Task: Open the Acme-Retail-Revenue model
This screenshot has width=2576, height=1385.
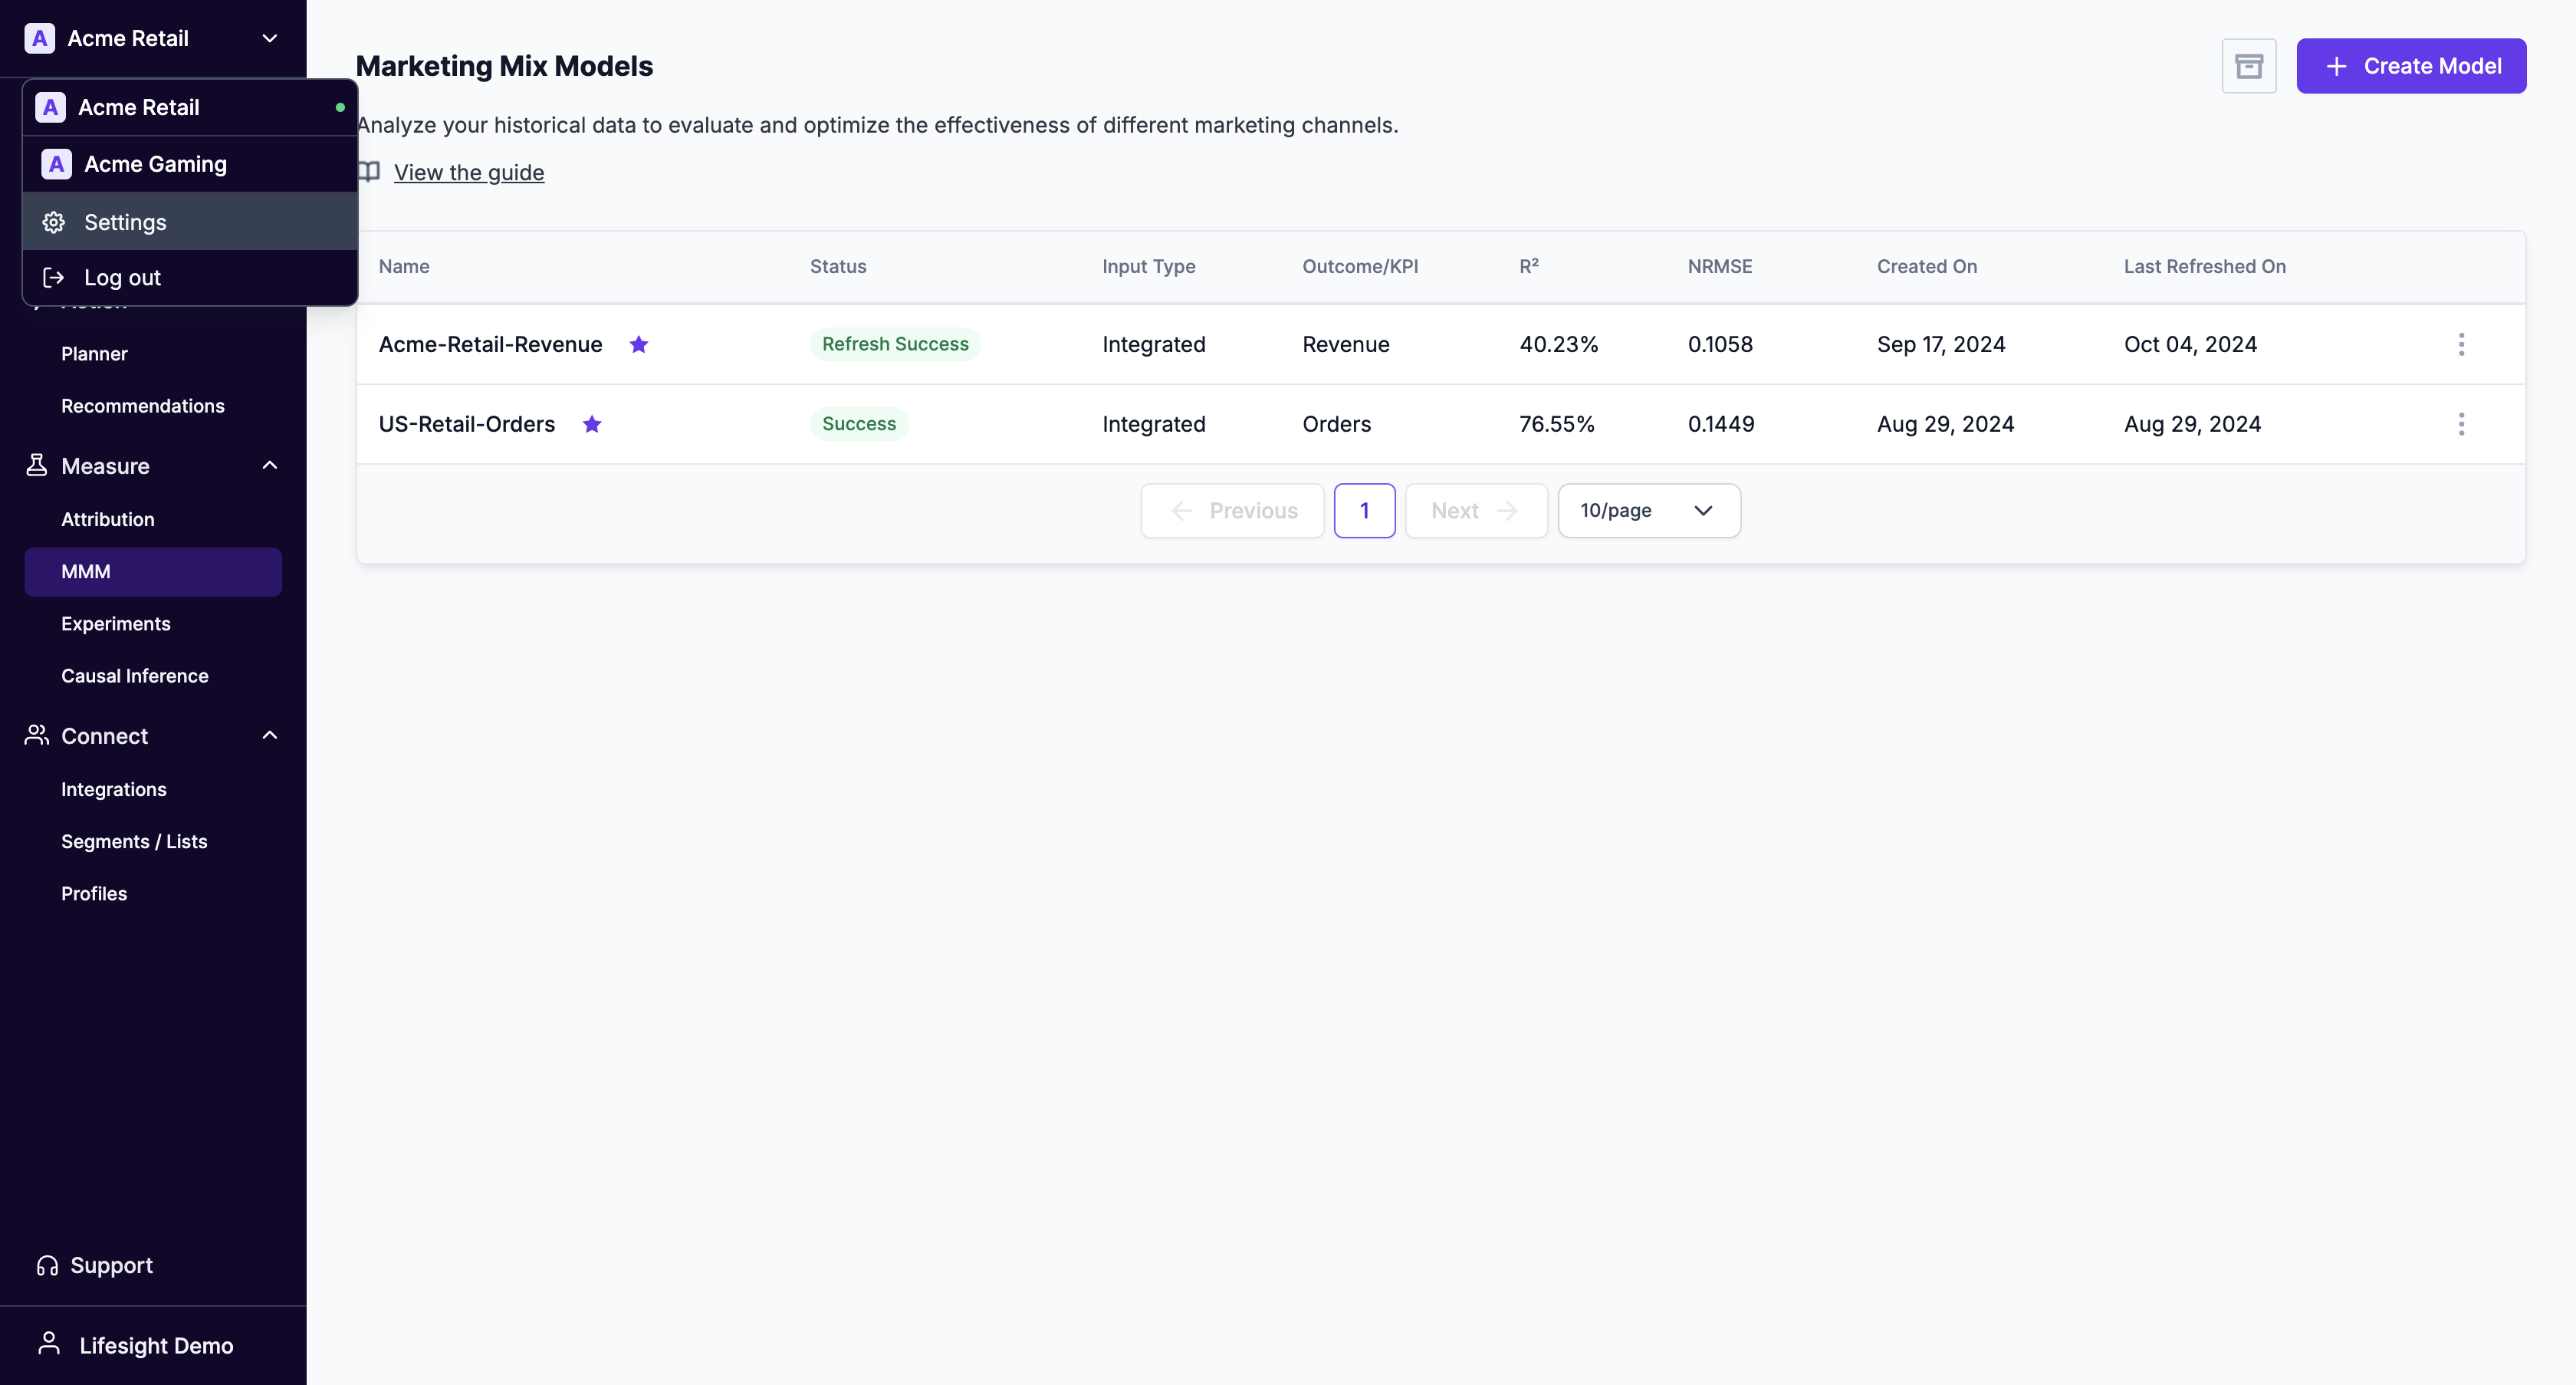Action: [x=490, y=344]
